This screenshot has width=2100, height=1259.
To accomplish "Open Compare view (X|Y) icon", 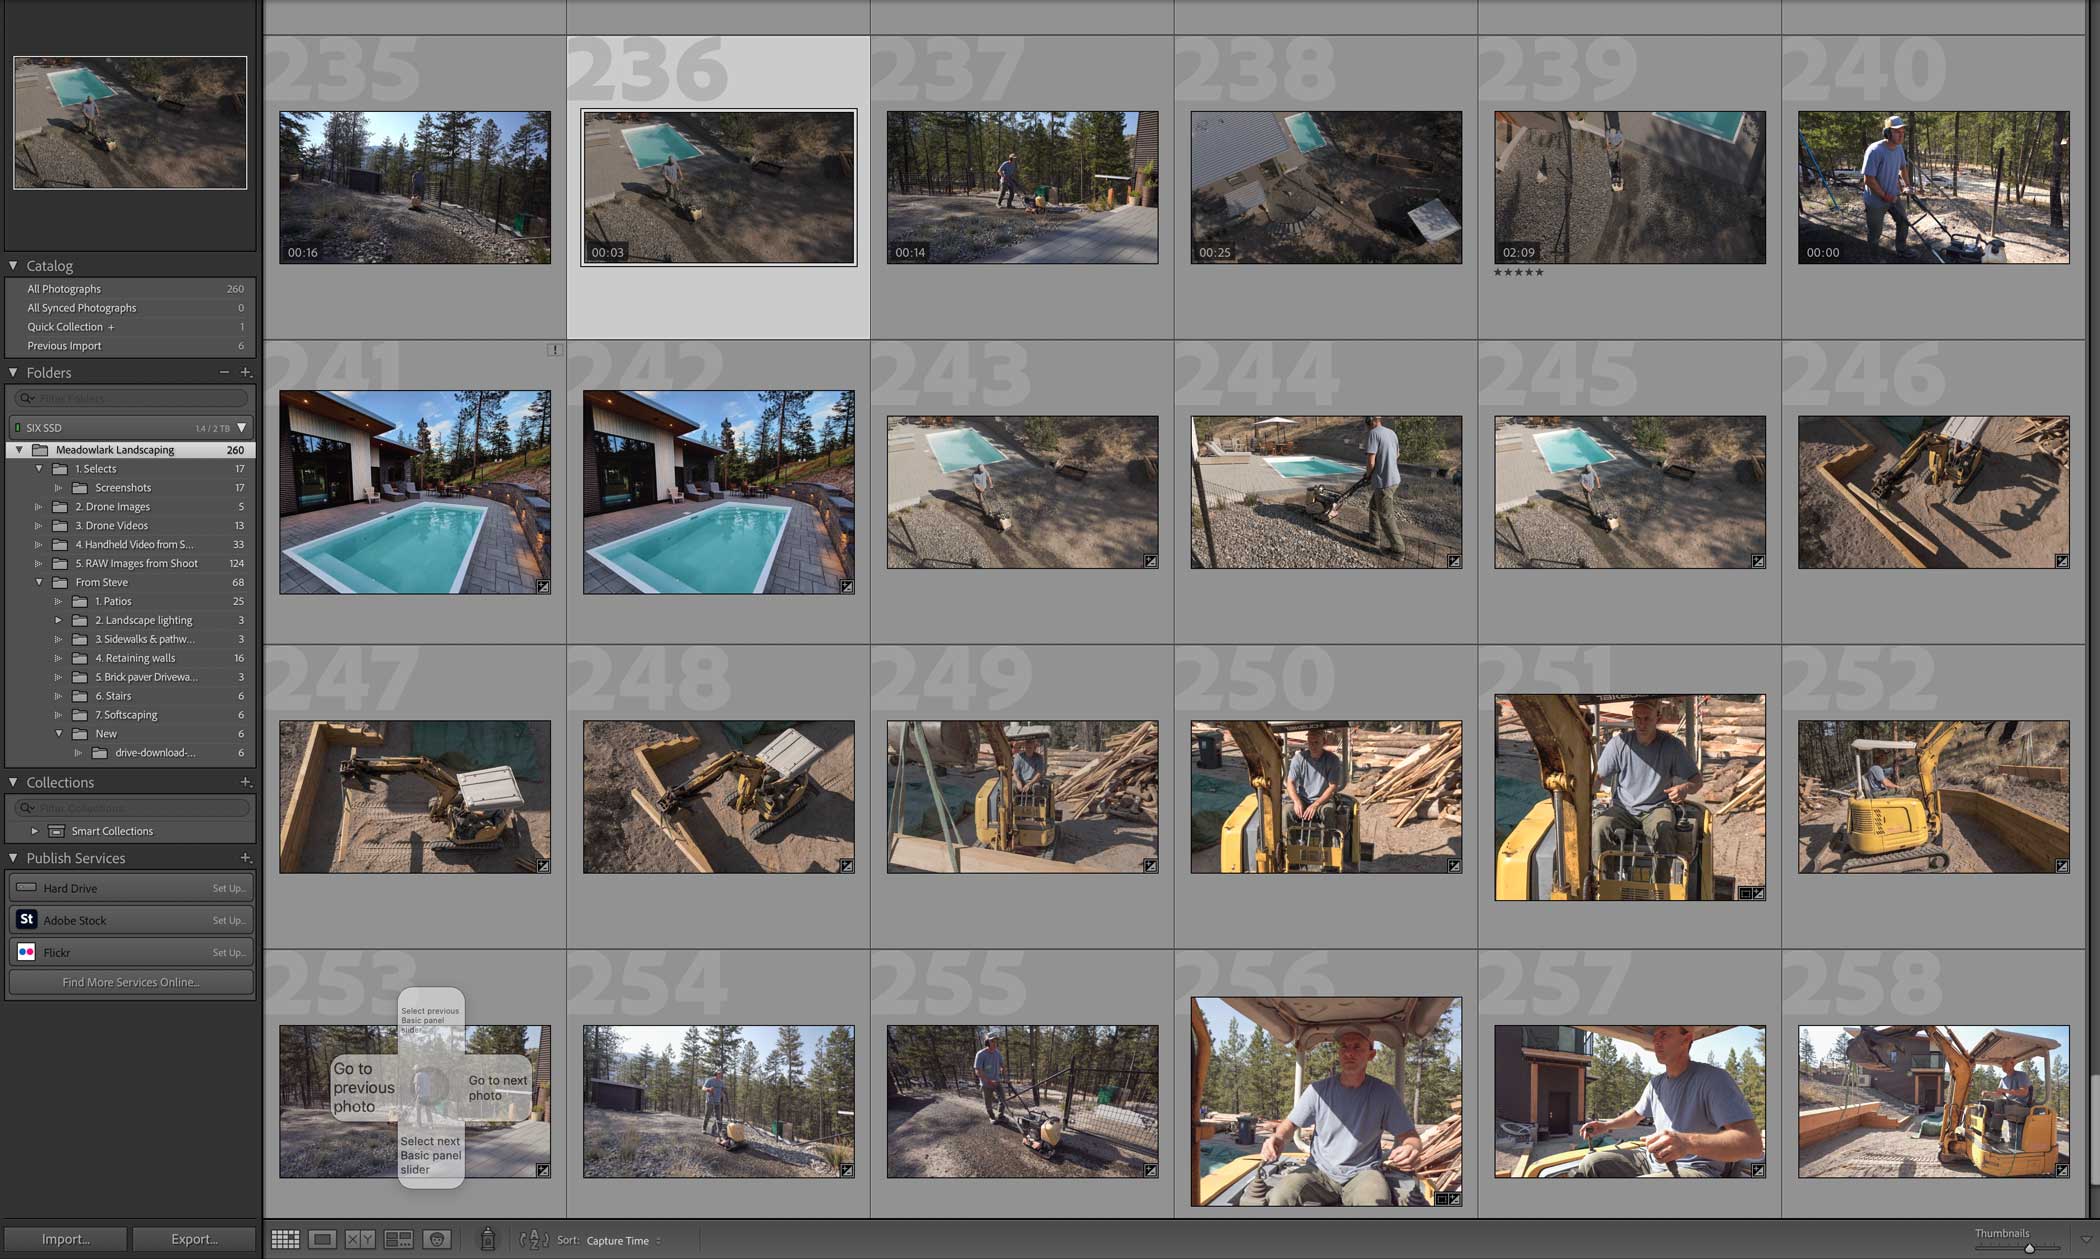I will pos(360,1240).
